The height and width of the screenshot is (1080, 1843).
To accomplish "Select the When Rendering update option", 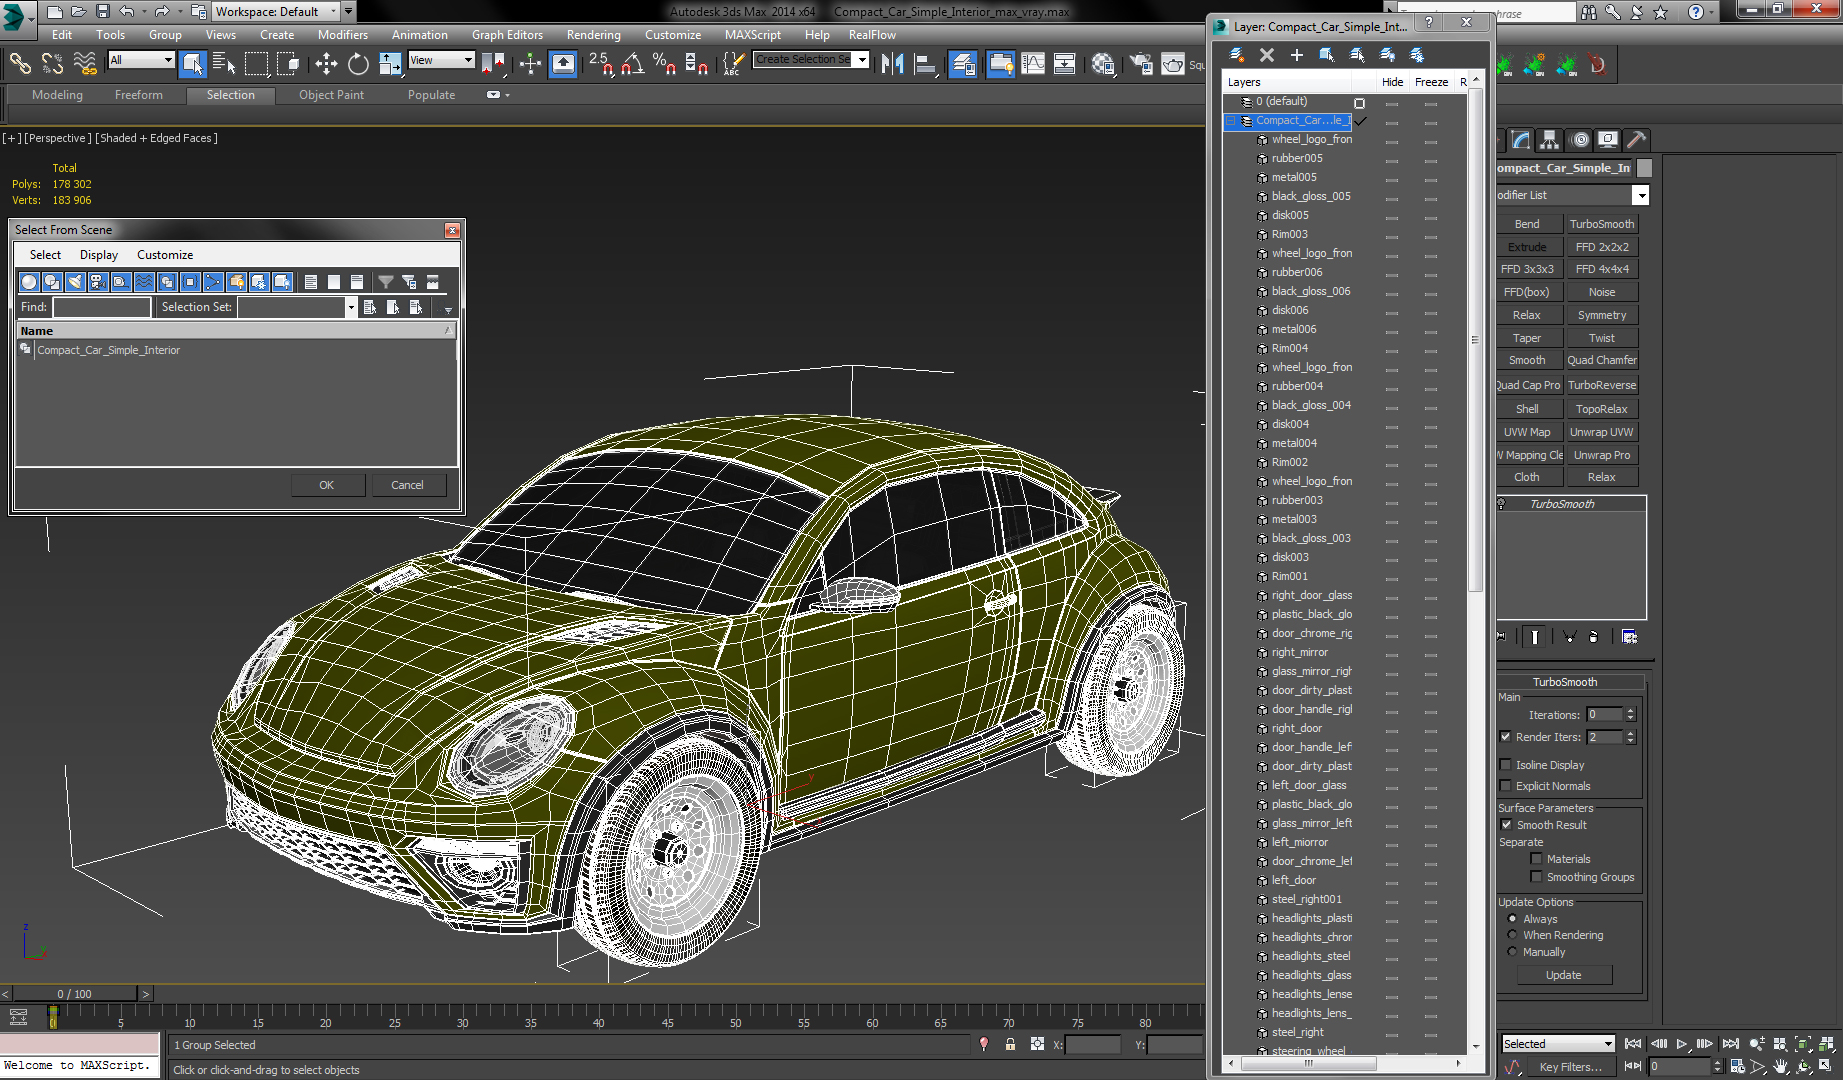I will (x=1512, y=935).
